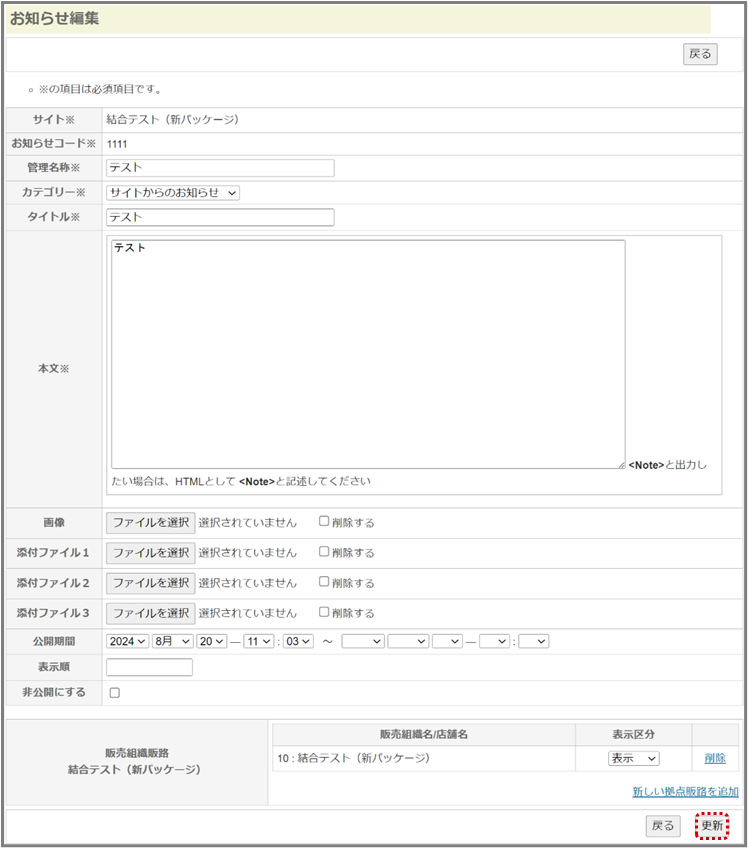The width and height of the screenshot is (748, 848).
Task: Choose a file for 添付ファイル1
Action: pos(150,552)
